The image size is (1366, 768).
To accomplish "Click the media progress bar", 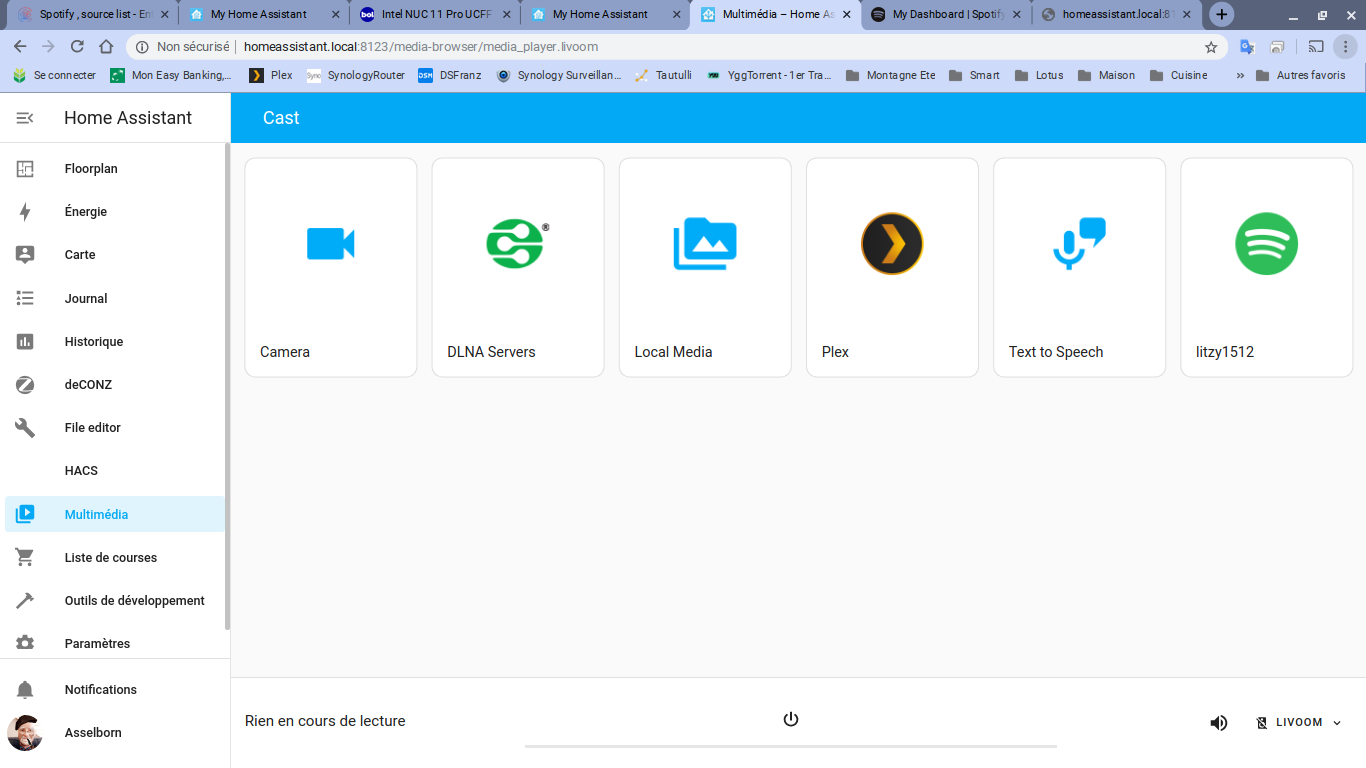I will point(791,746).
